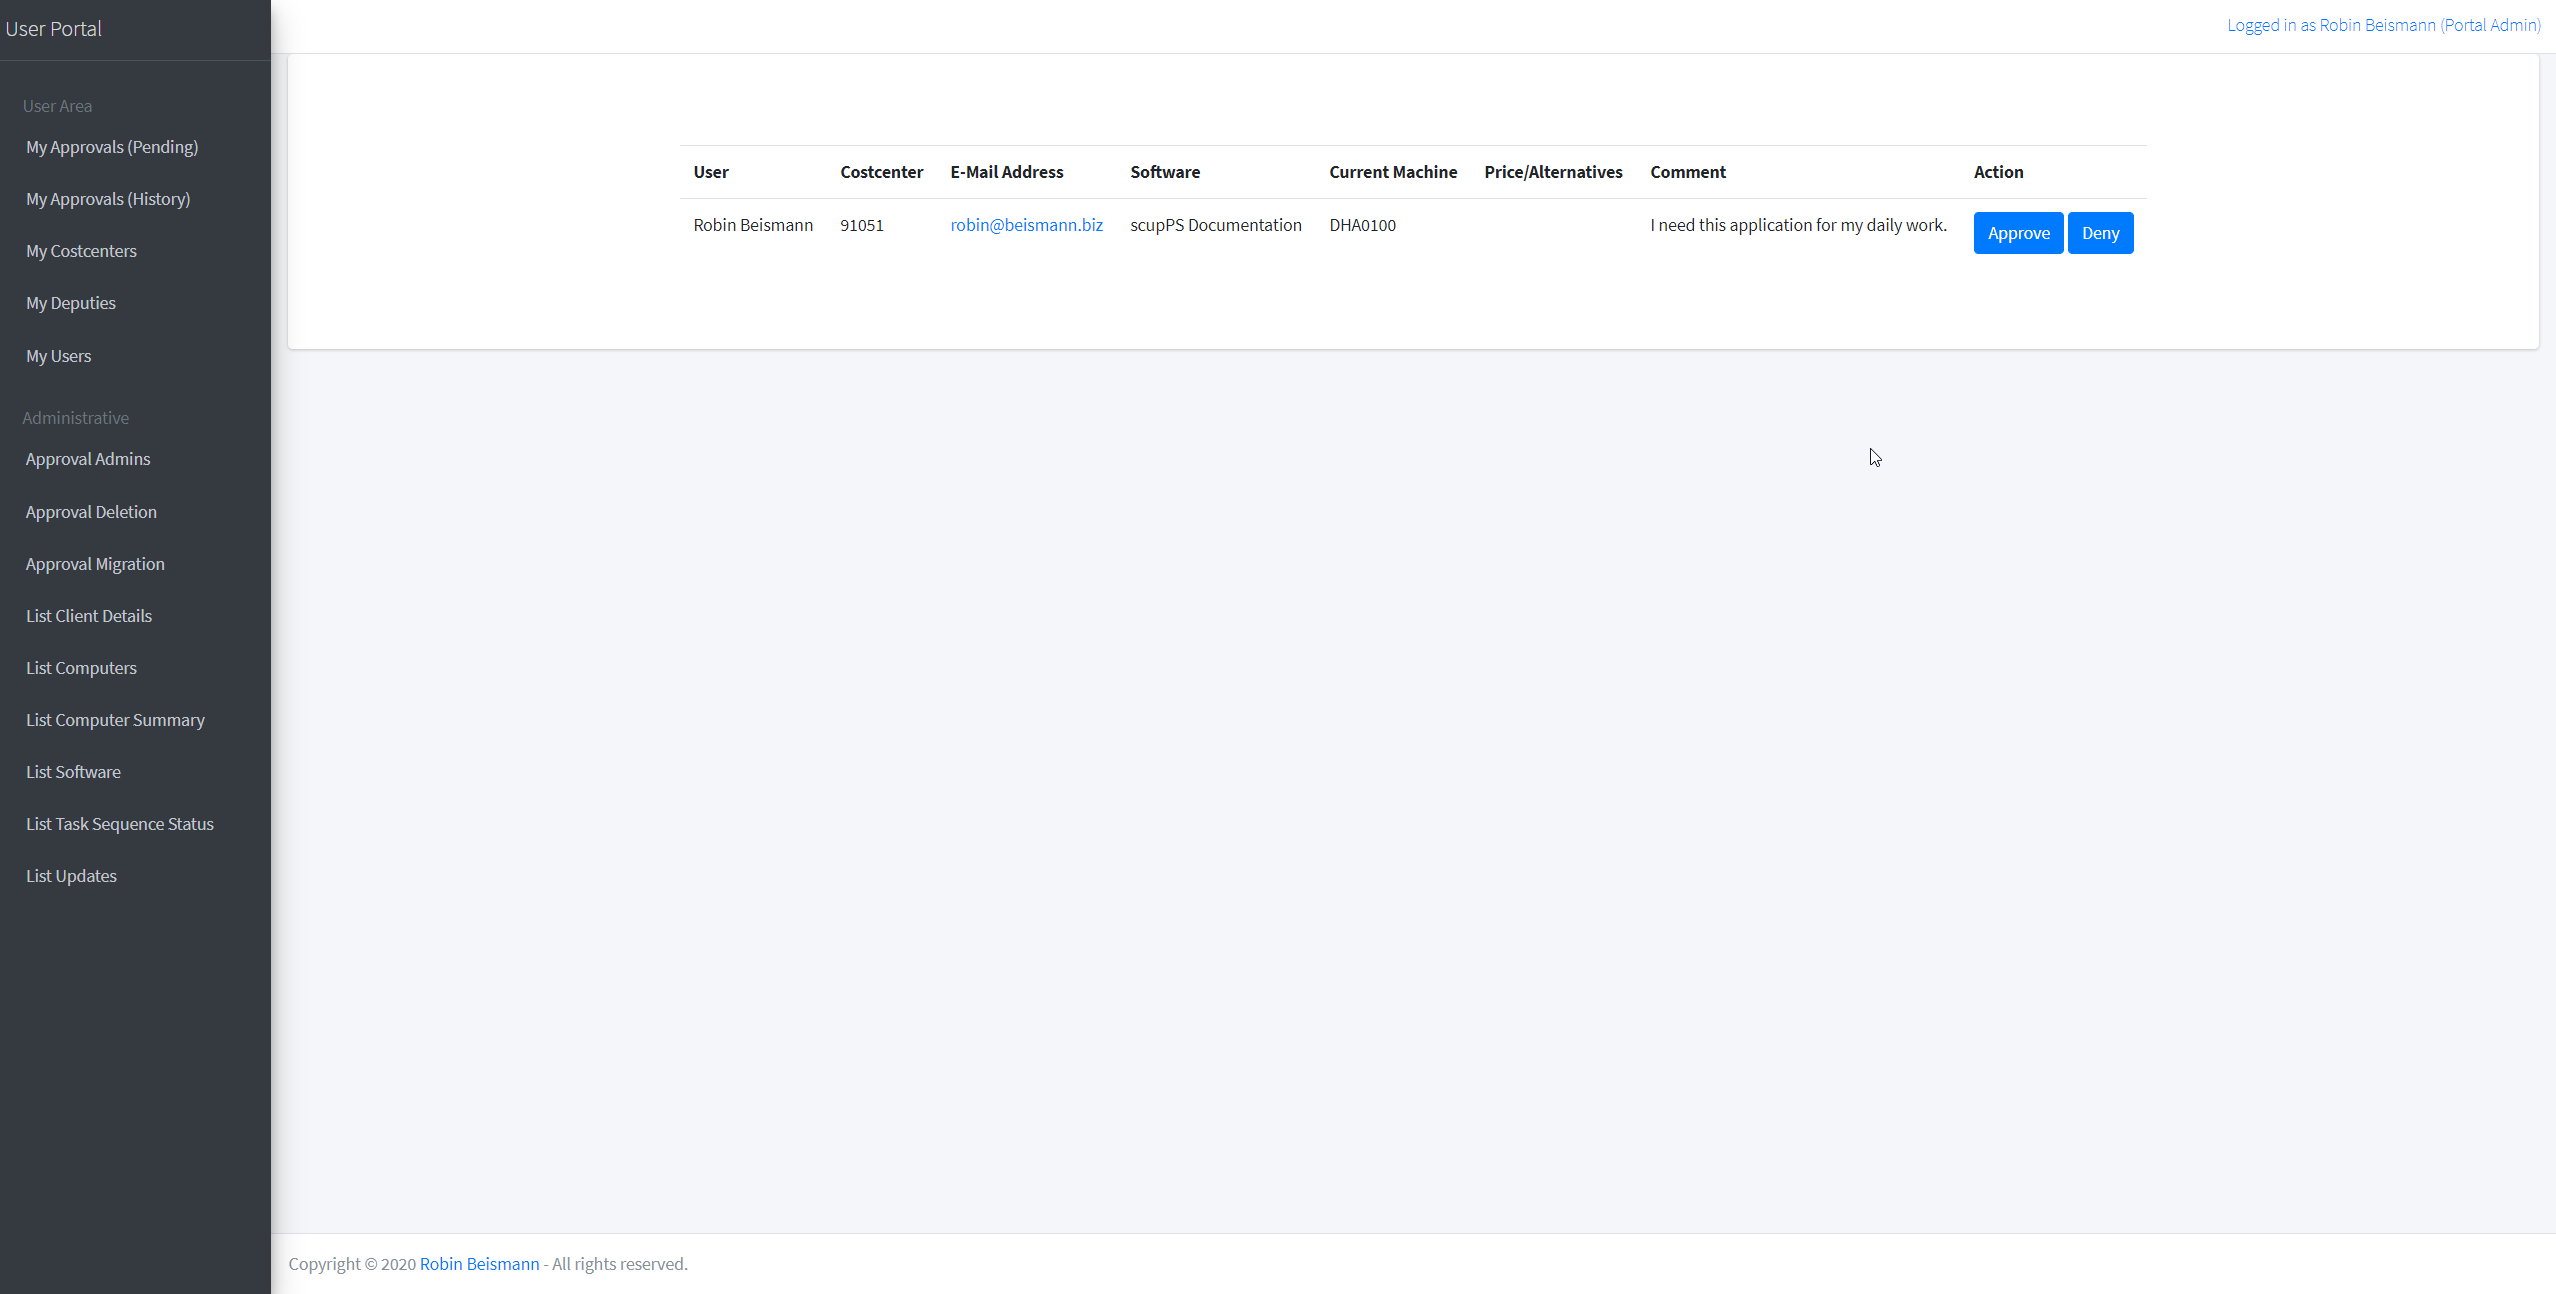Open List Task Sequence Status
This screenshot has width=2556, height=1294.
click(120, 824)
